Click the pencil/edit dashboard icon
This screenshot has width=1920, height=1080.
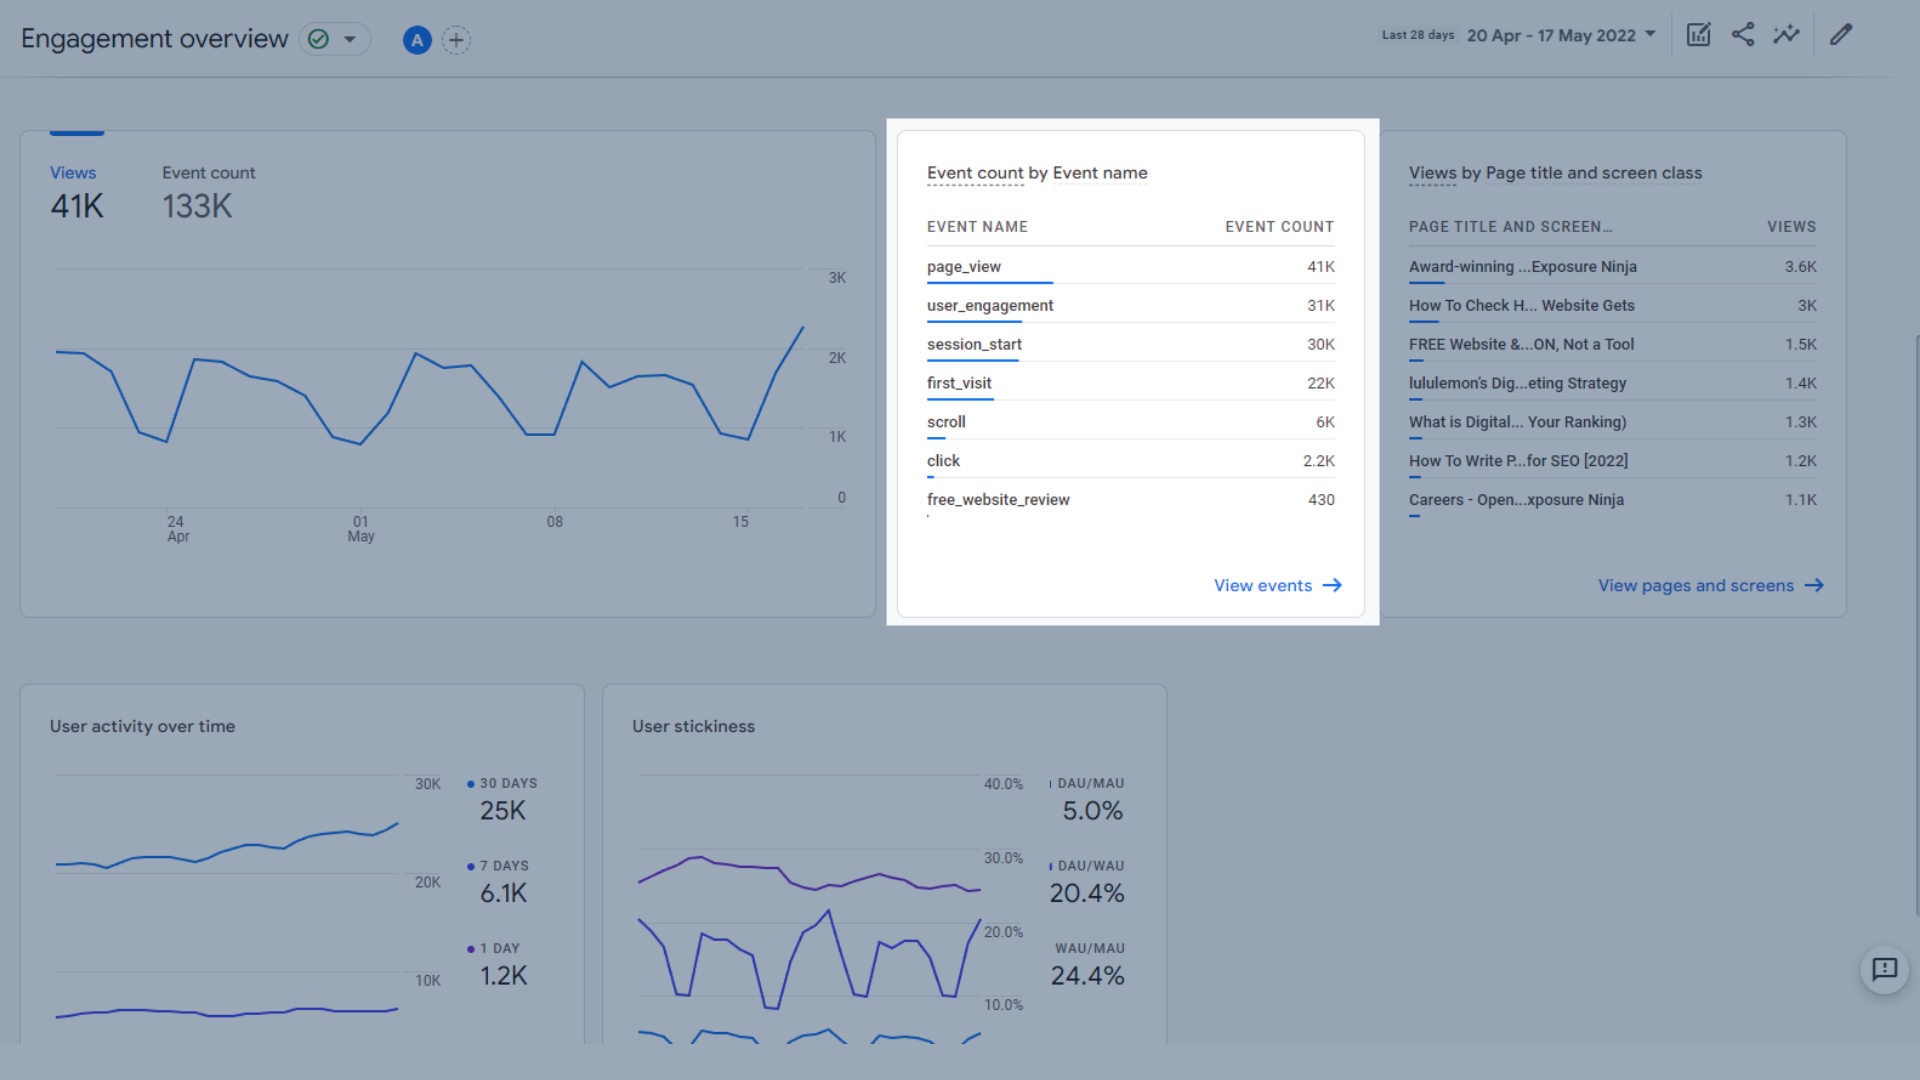1841,34
